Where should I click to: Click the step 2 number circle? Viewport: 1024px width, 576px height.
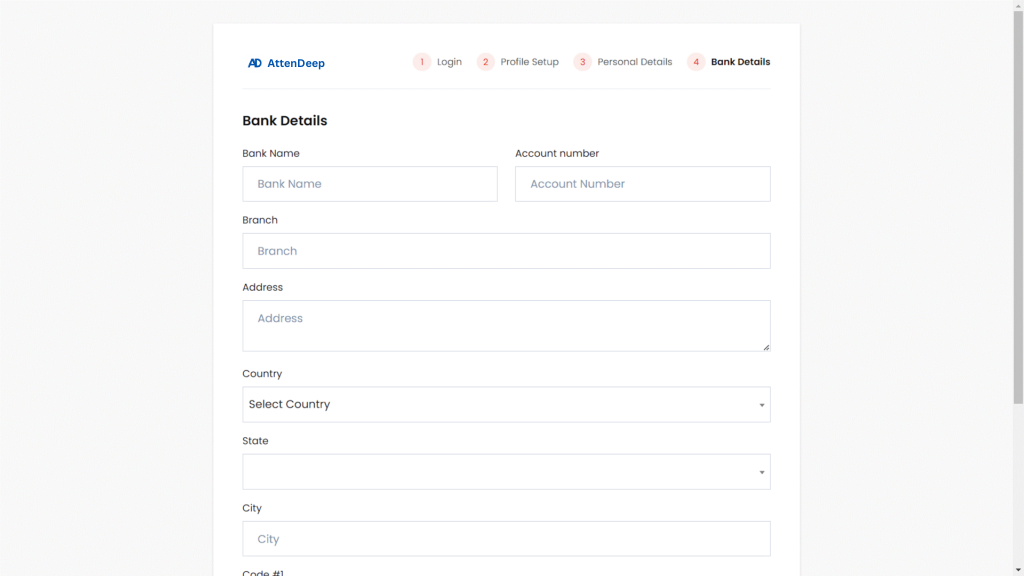tap(486, 62)
